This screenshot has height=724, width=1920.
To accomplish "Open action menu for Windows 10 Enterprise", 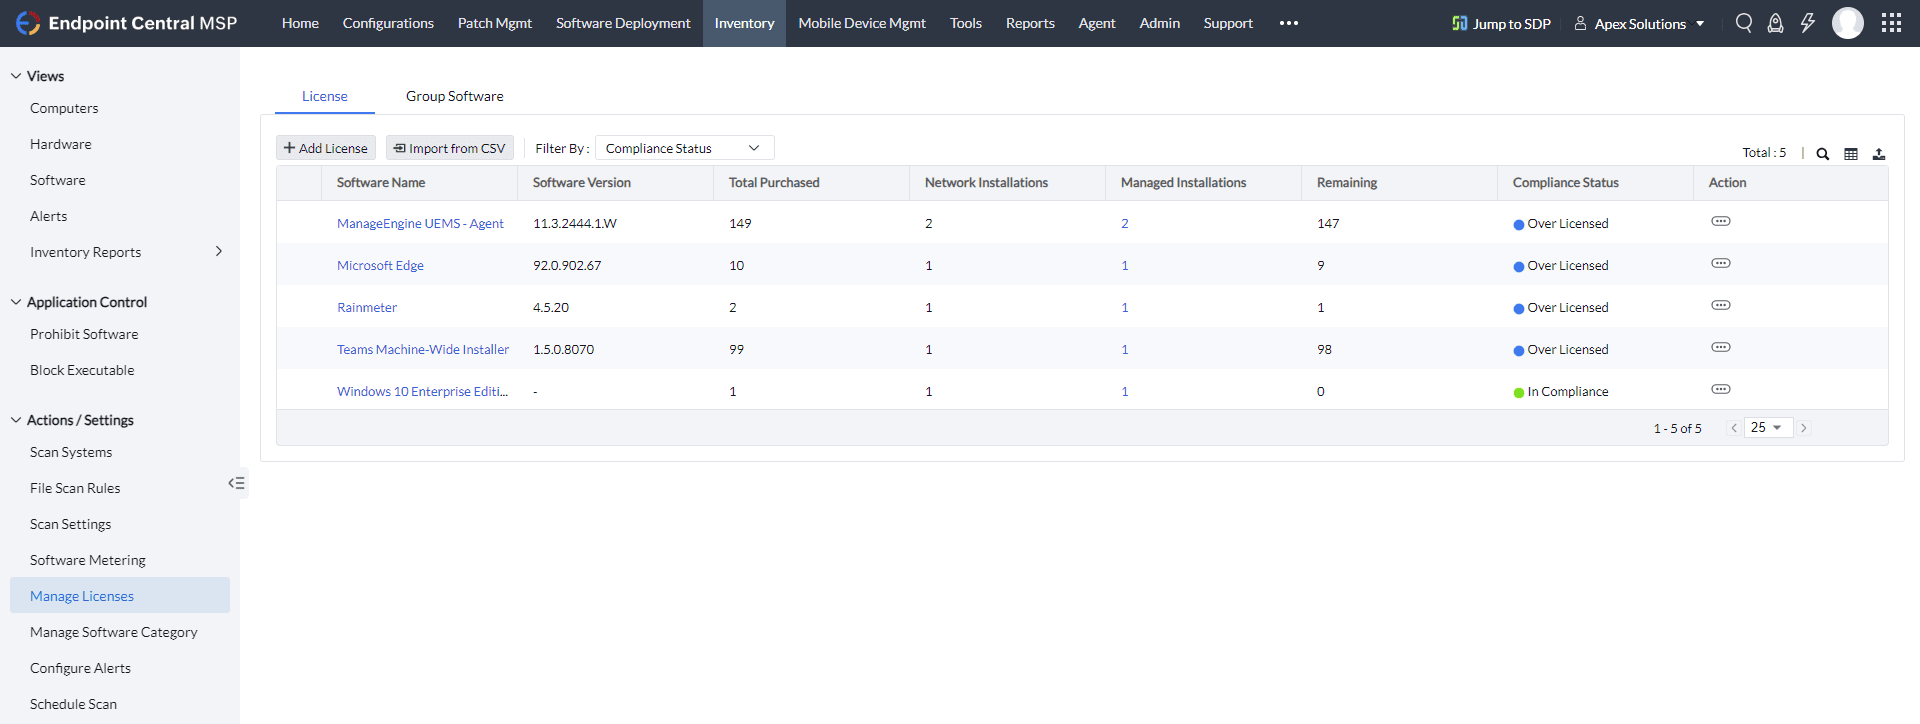I will (x=1721, y=389).
